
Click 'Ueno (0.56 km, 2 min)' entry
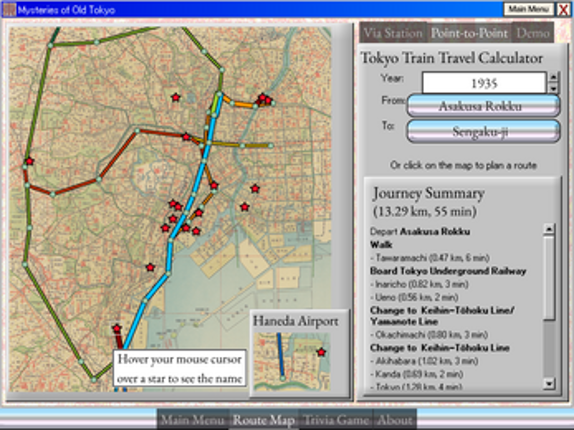(414, 297)
